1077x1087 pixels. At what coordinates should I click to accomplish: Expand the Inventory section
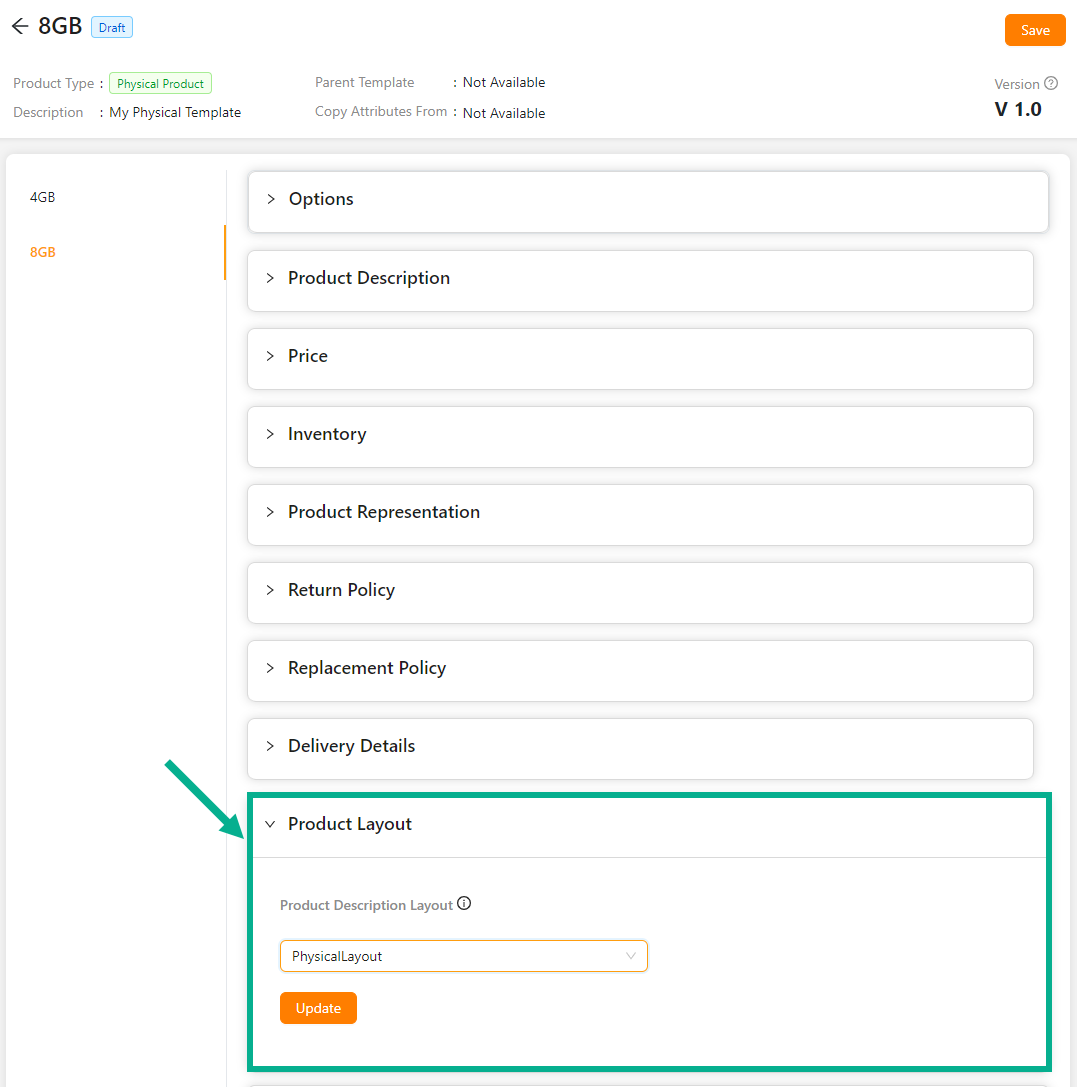click(x=326, y=434)
